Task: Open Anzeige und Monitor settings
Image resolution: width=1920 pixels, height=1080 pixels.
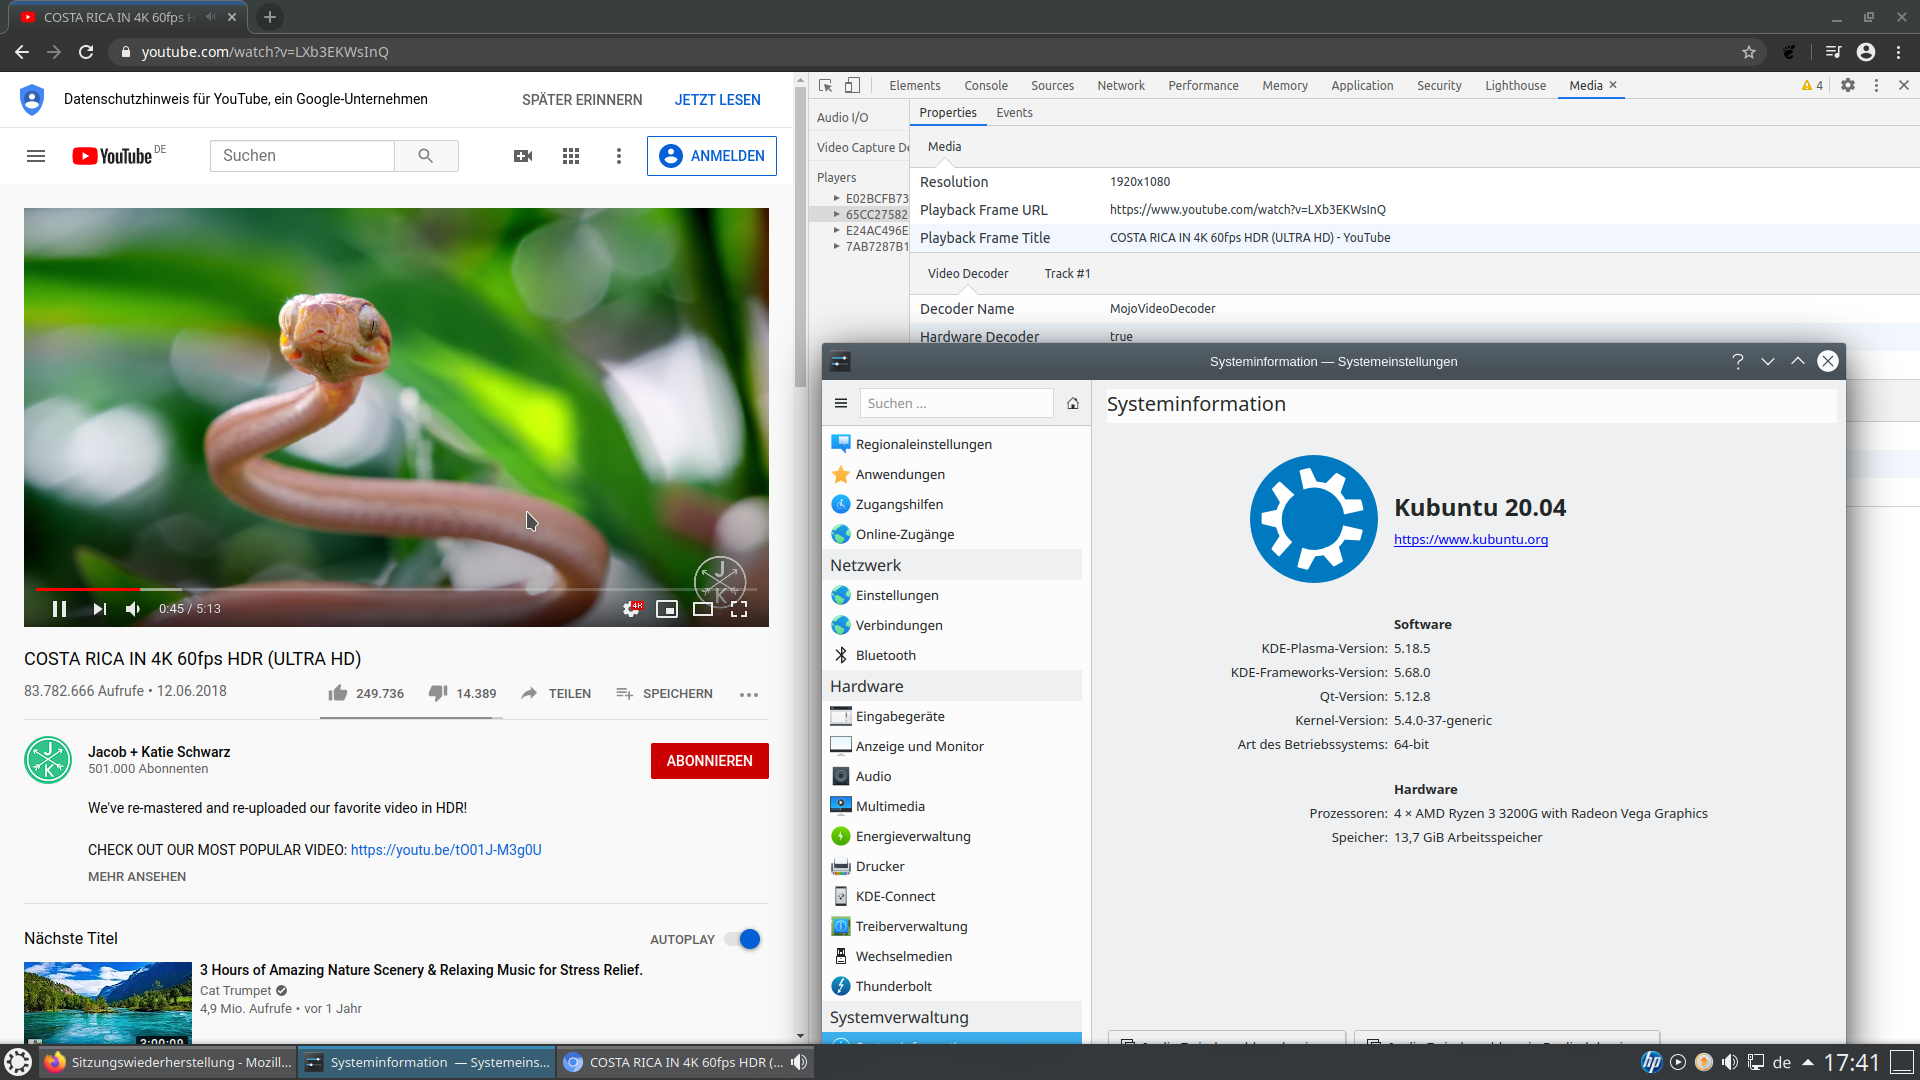Action: [951, 747]
